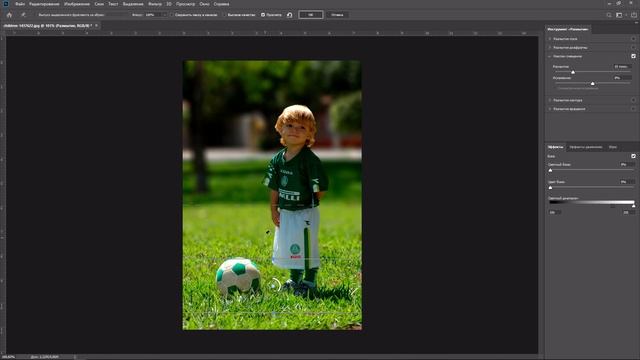
Task: Switch to the 'Эффекты движения' tab
Action: point(586,147)
